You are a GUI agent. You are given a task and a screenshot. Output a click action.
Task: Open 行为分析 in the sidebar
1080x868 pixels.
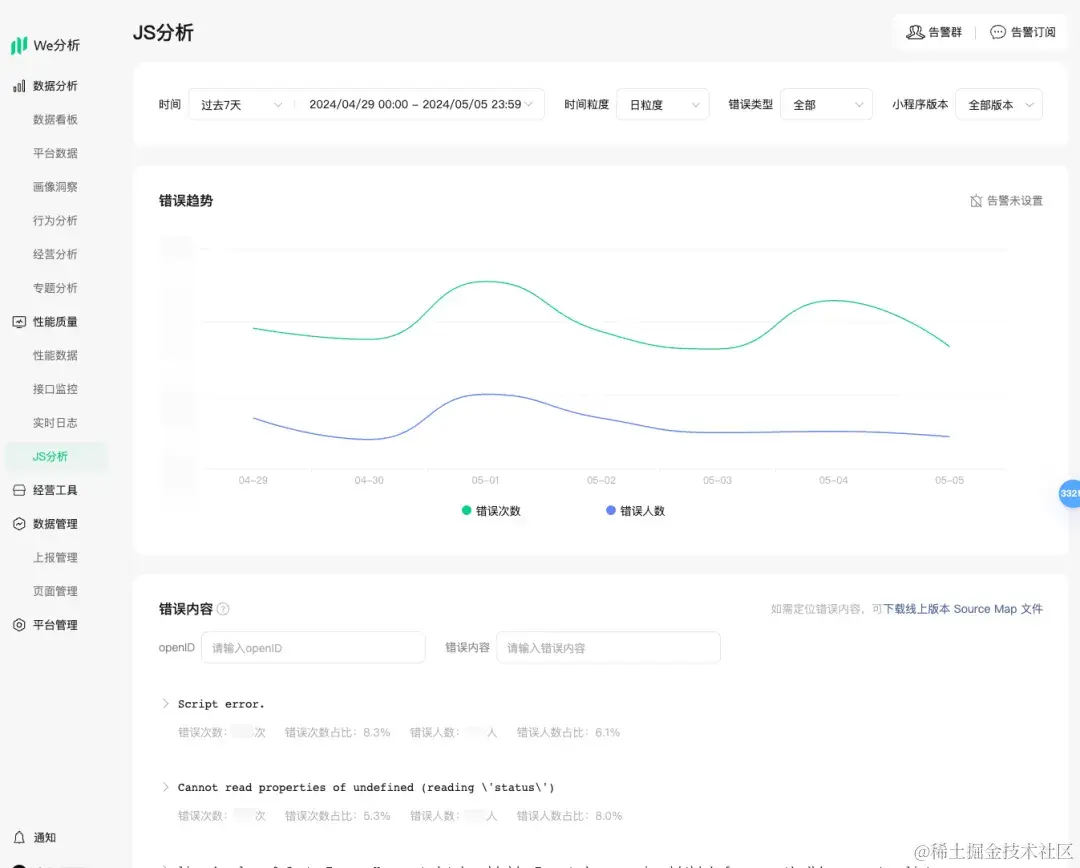pyautogui.click(x=55, y=221)
